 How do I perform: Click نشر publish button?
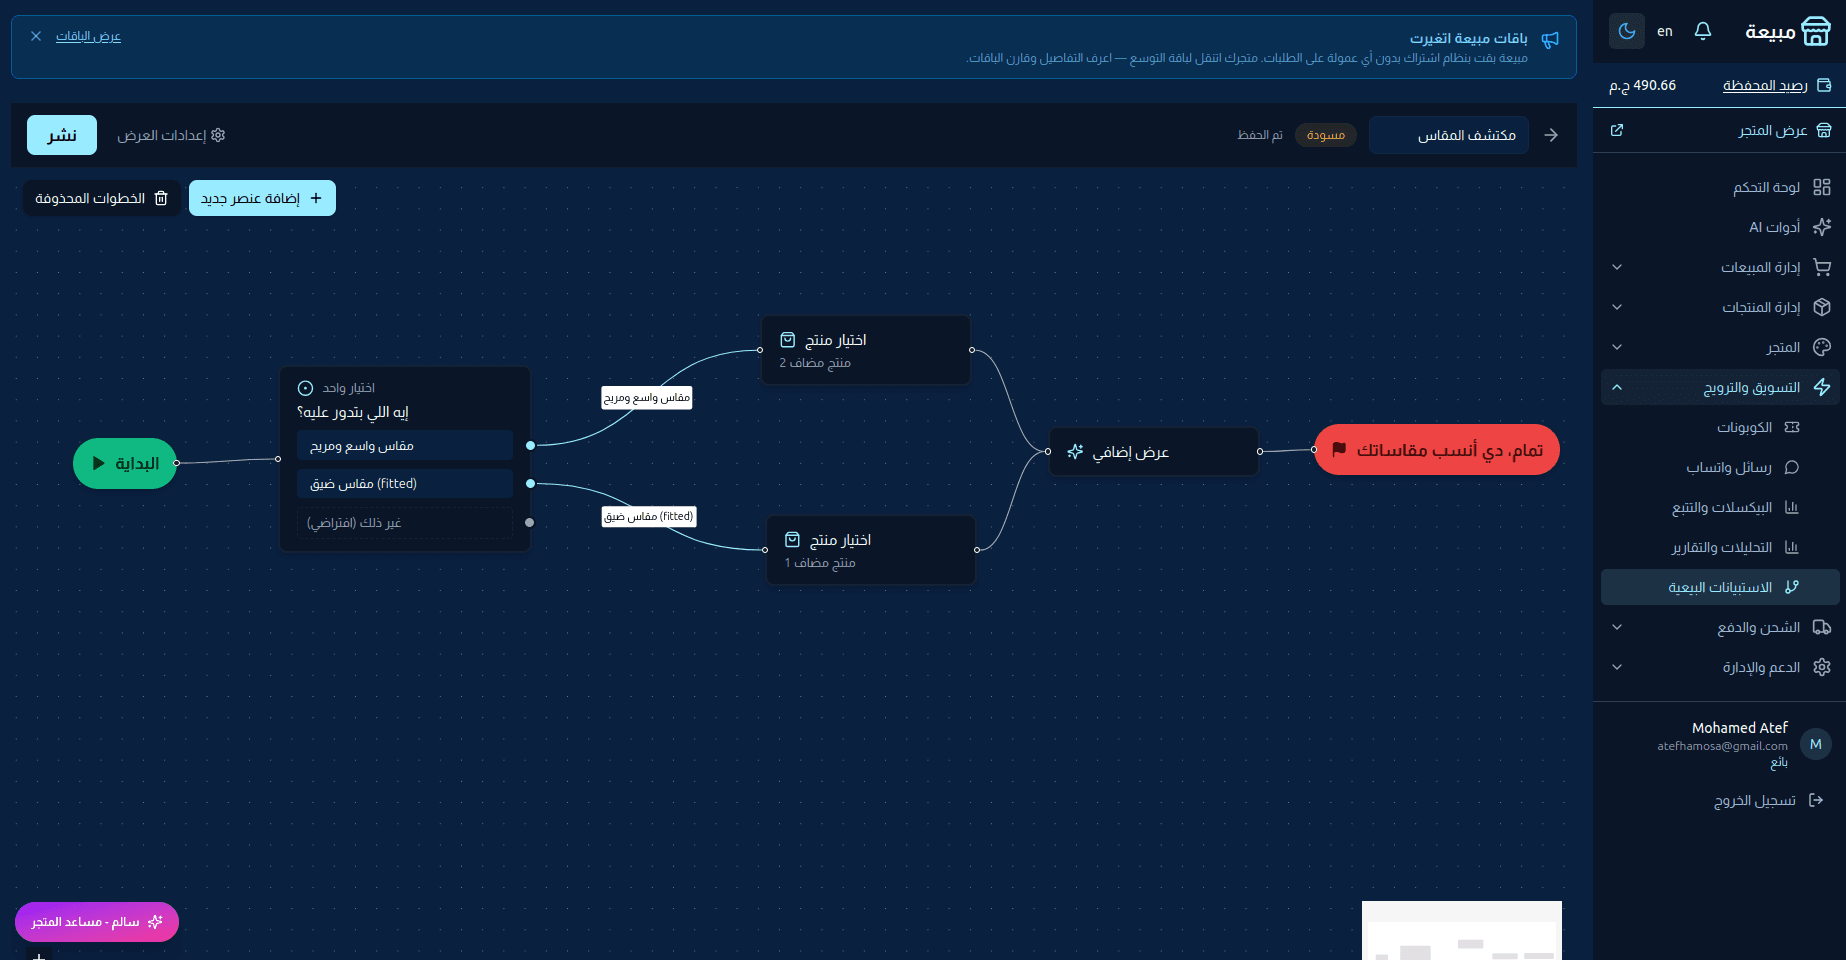coord(62,135)
